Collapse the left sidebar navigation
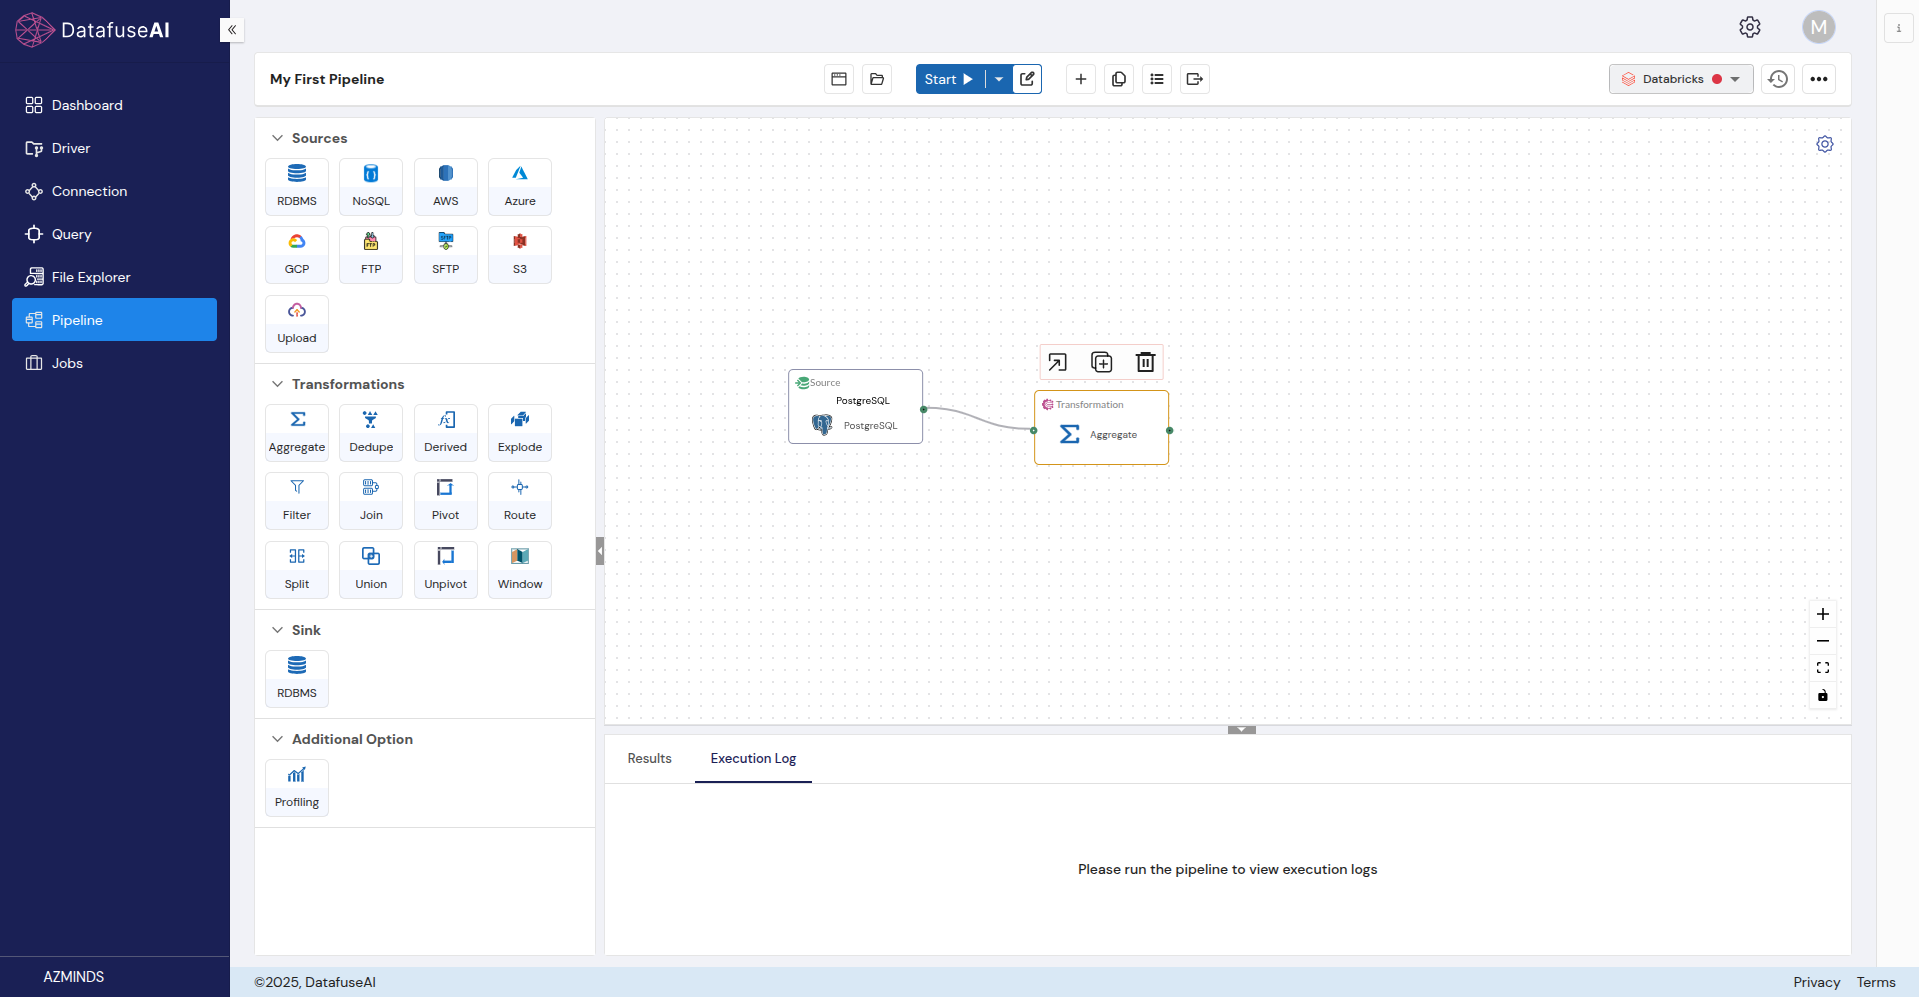This screenshot has width=1919, height=997. click(x=232, y=30)
